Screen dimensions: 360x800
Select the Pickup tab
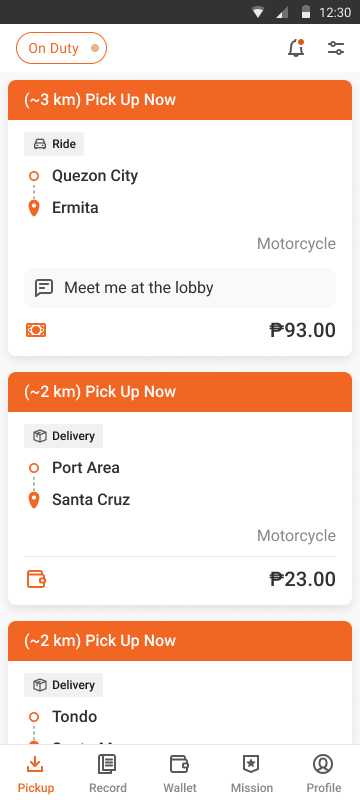coord(36,773)
